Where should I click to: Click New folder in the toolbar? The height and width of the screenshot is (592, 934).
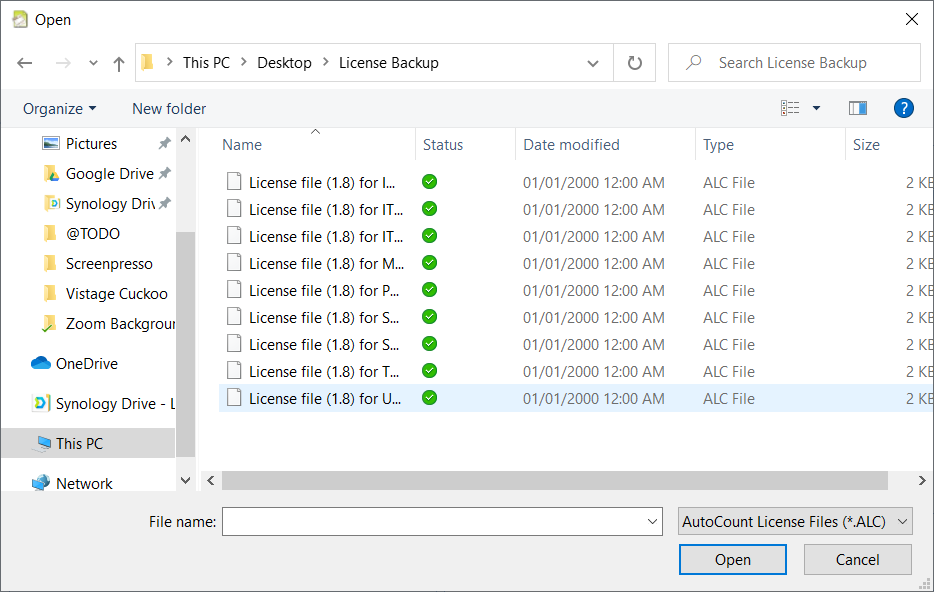pyautogui.click(x=169, y=108)
